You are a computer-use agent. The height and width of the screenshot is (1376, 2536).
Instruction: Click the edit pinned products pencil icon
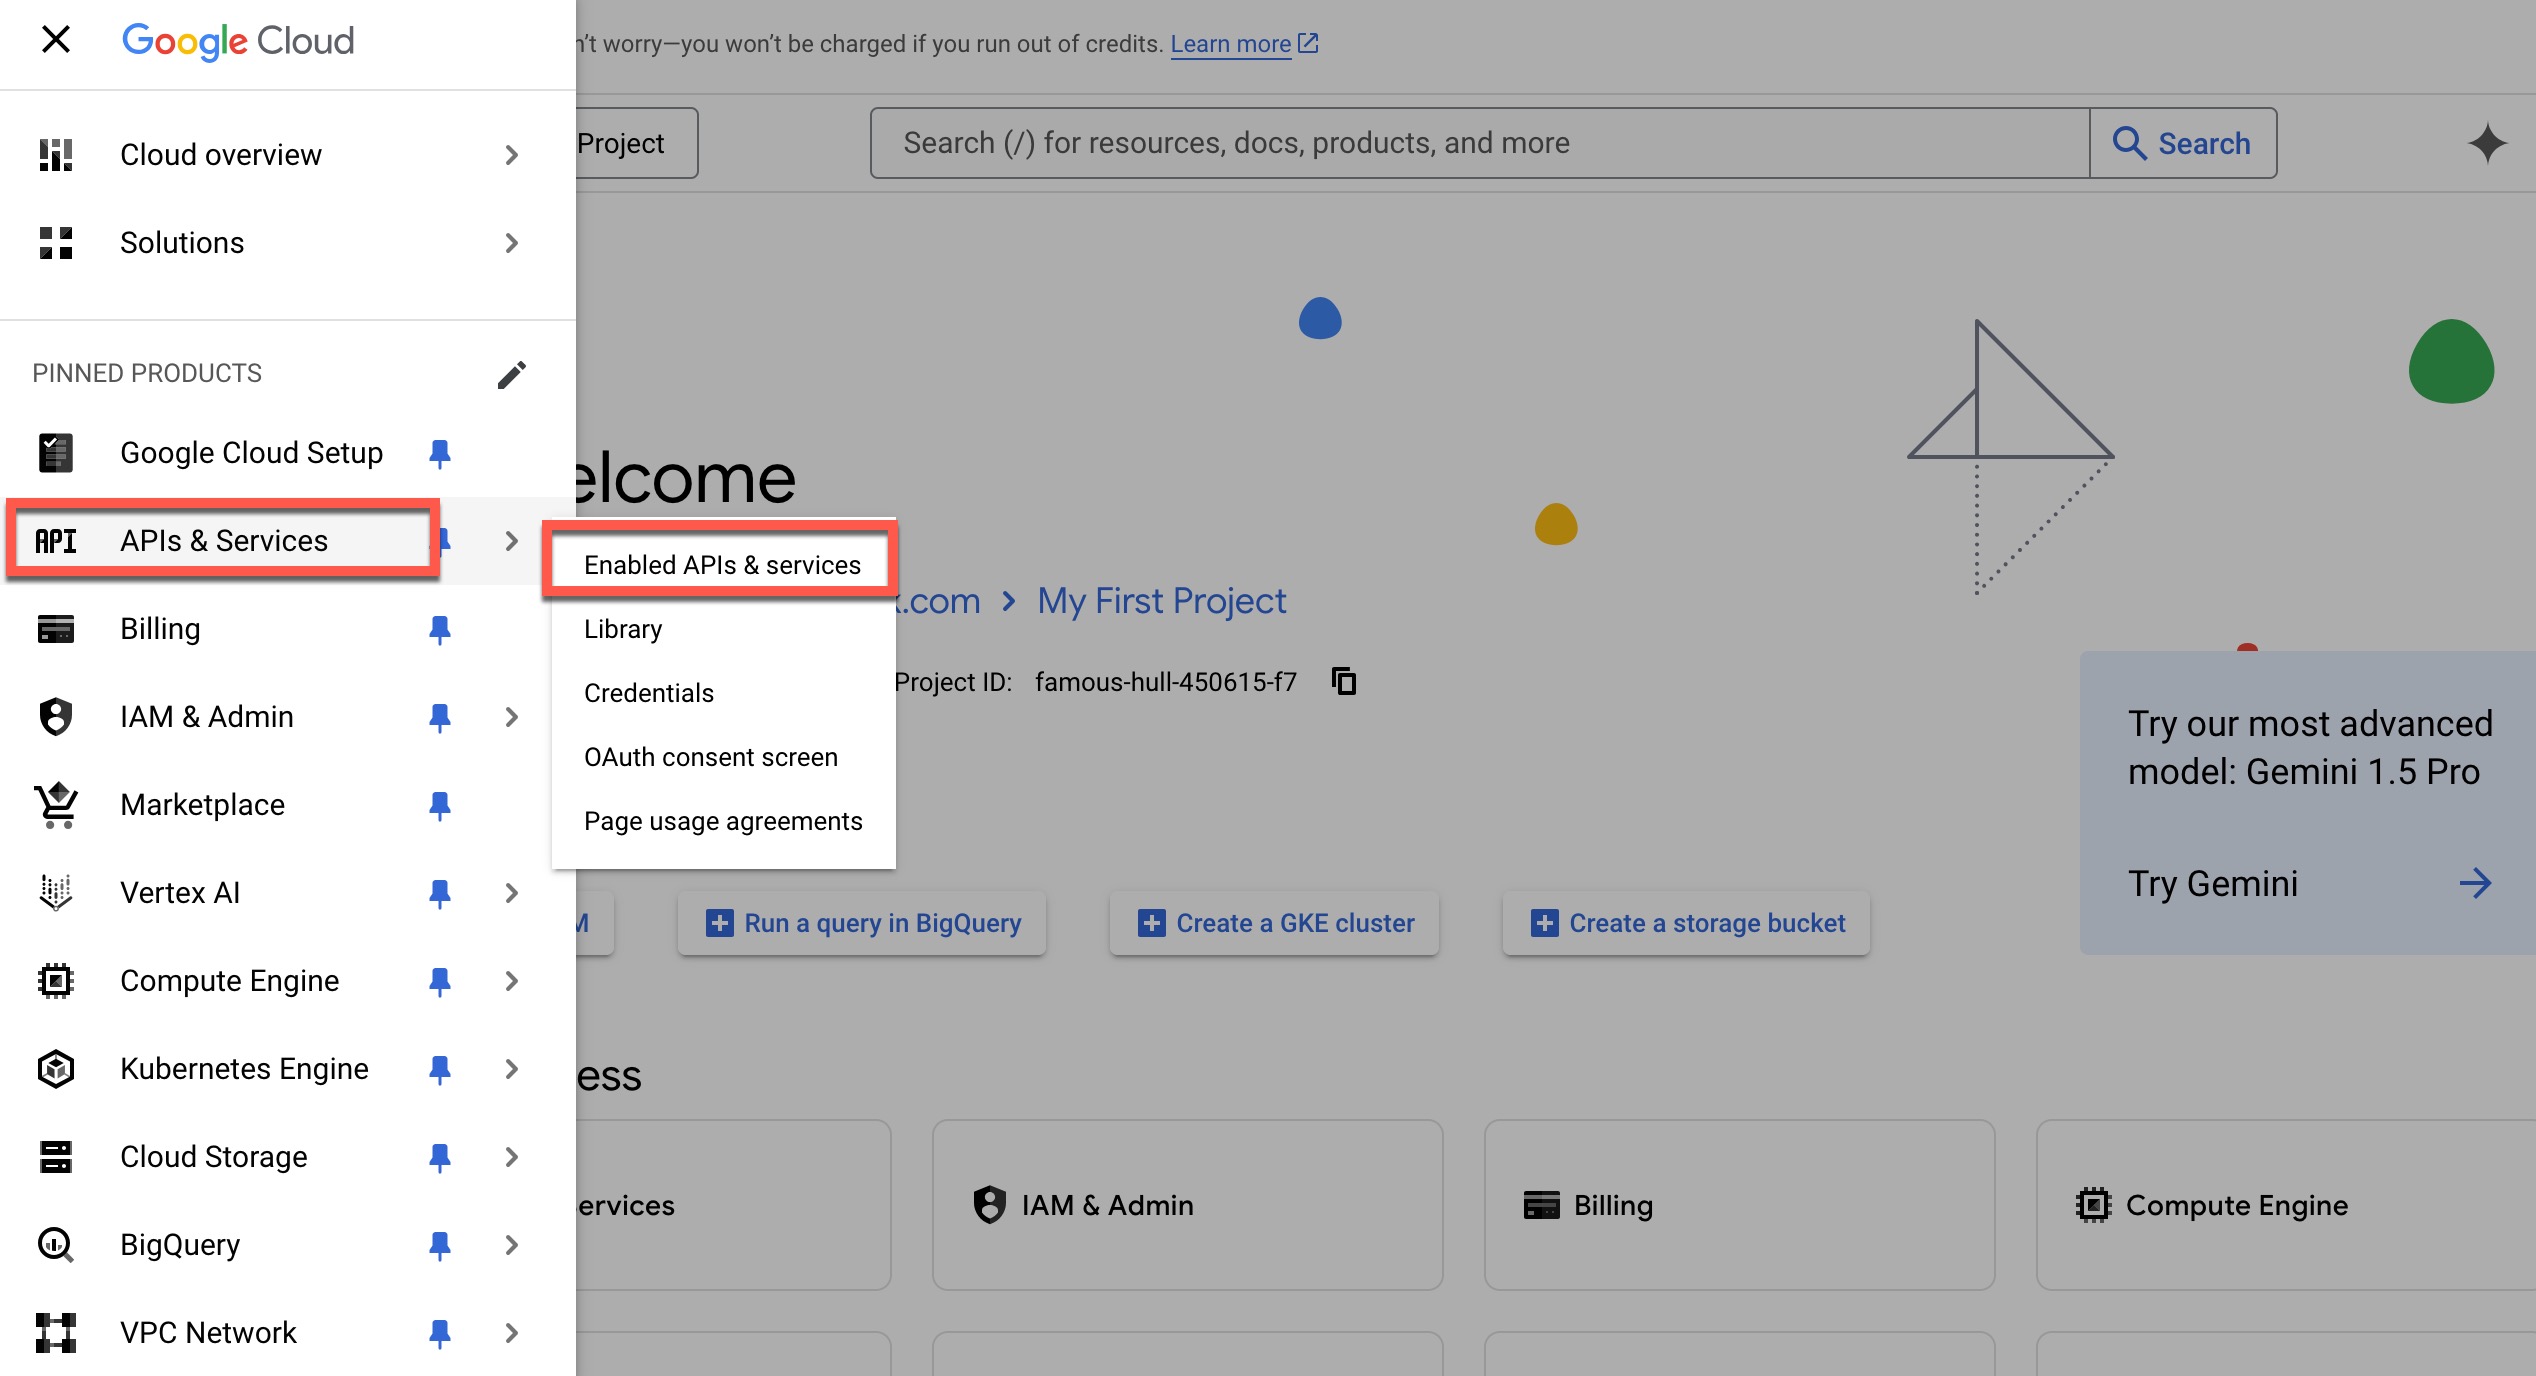click(511, 374)
